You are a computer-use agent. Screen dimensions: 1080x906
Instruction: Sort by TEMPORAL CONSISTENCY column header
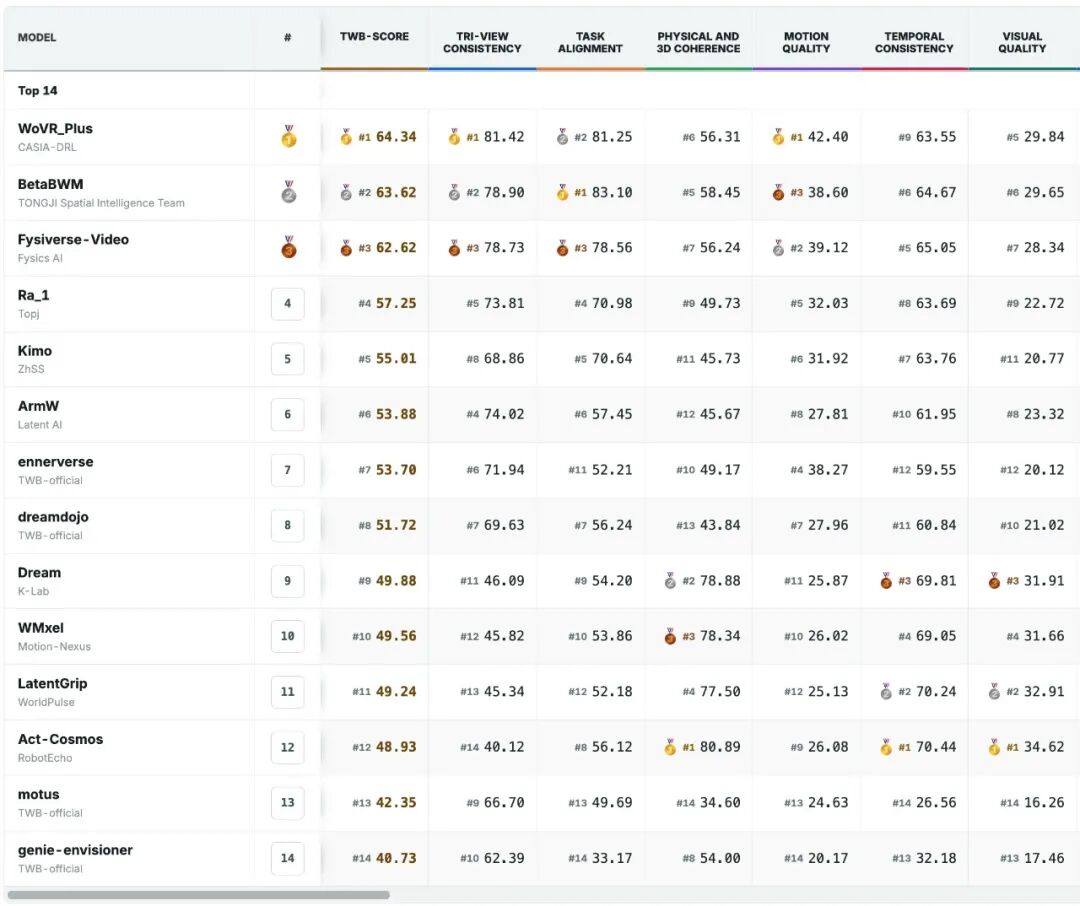pos(914,42)
